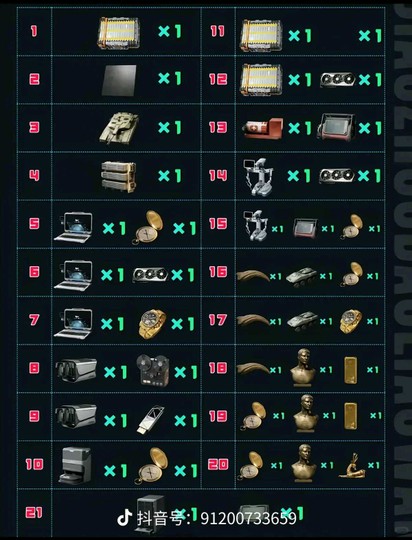This screenshot has height=540, width=412.
Task: Click the robot arm item in row 14
Action: tap(258, 177)
